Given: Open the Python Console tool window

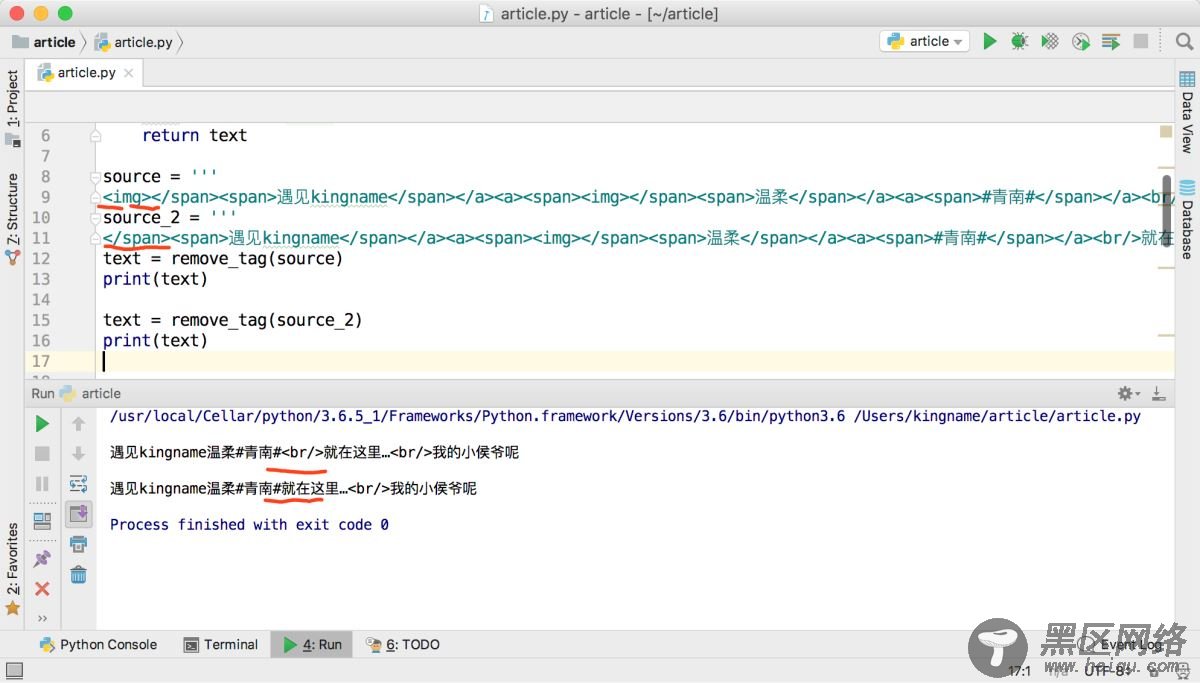Looking at the screenshot, I should click(x=98, y=645).
